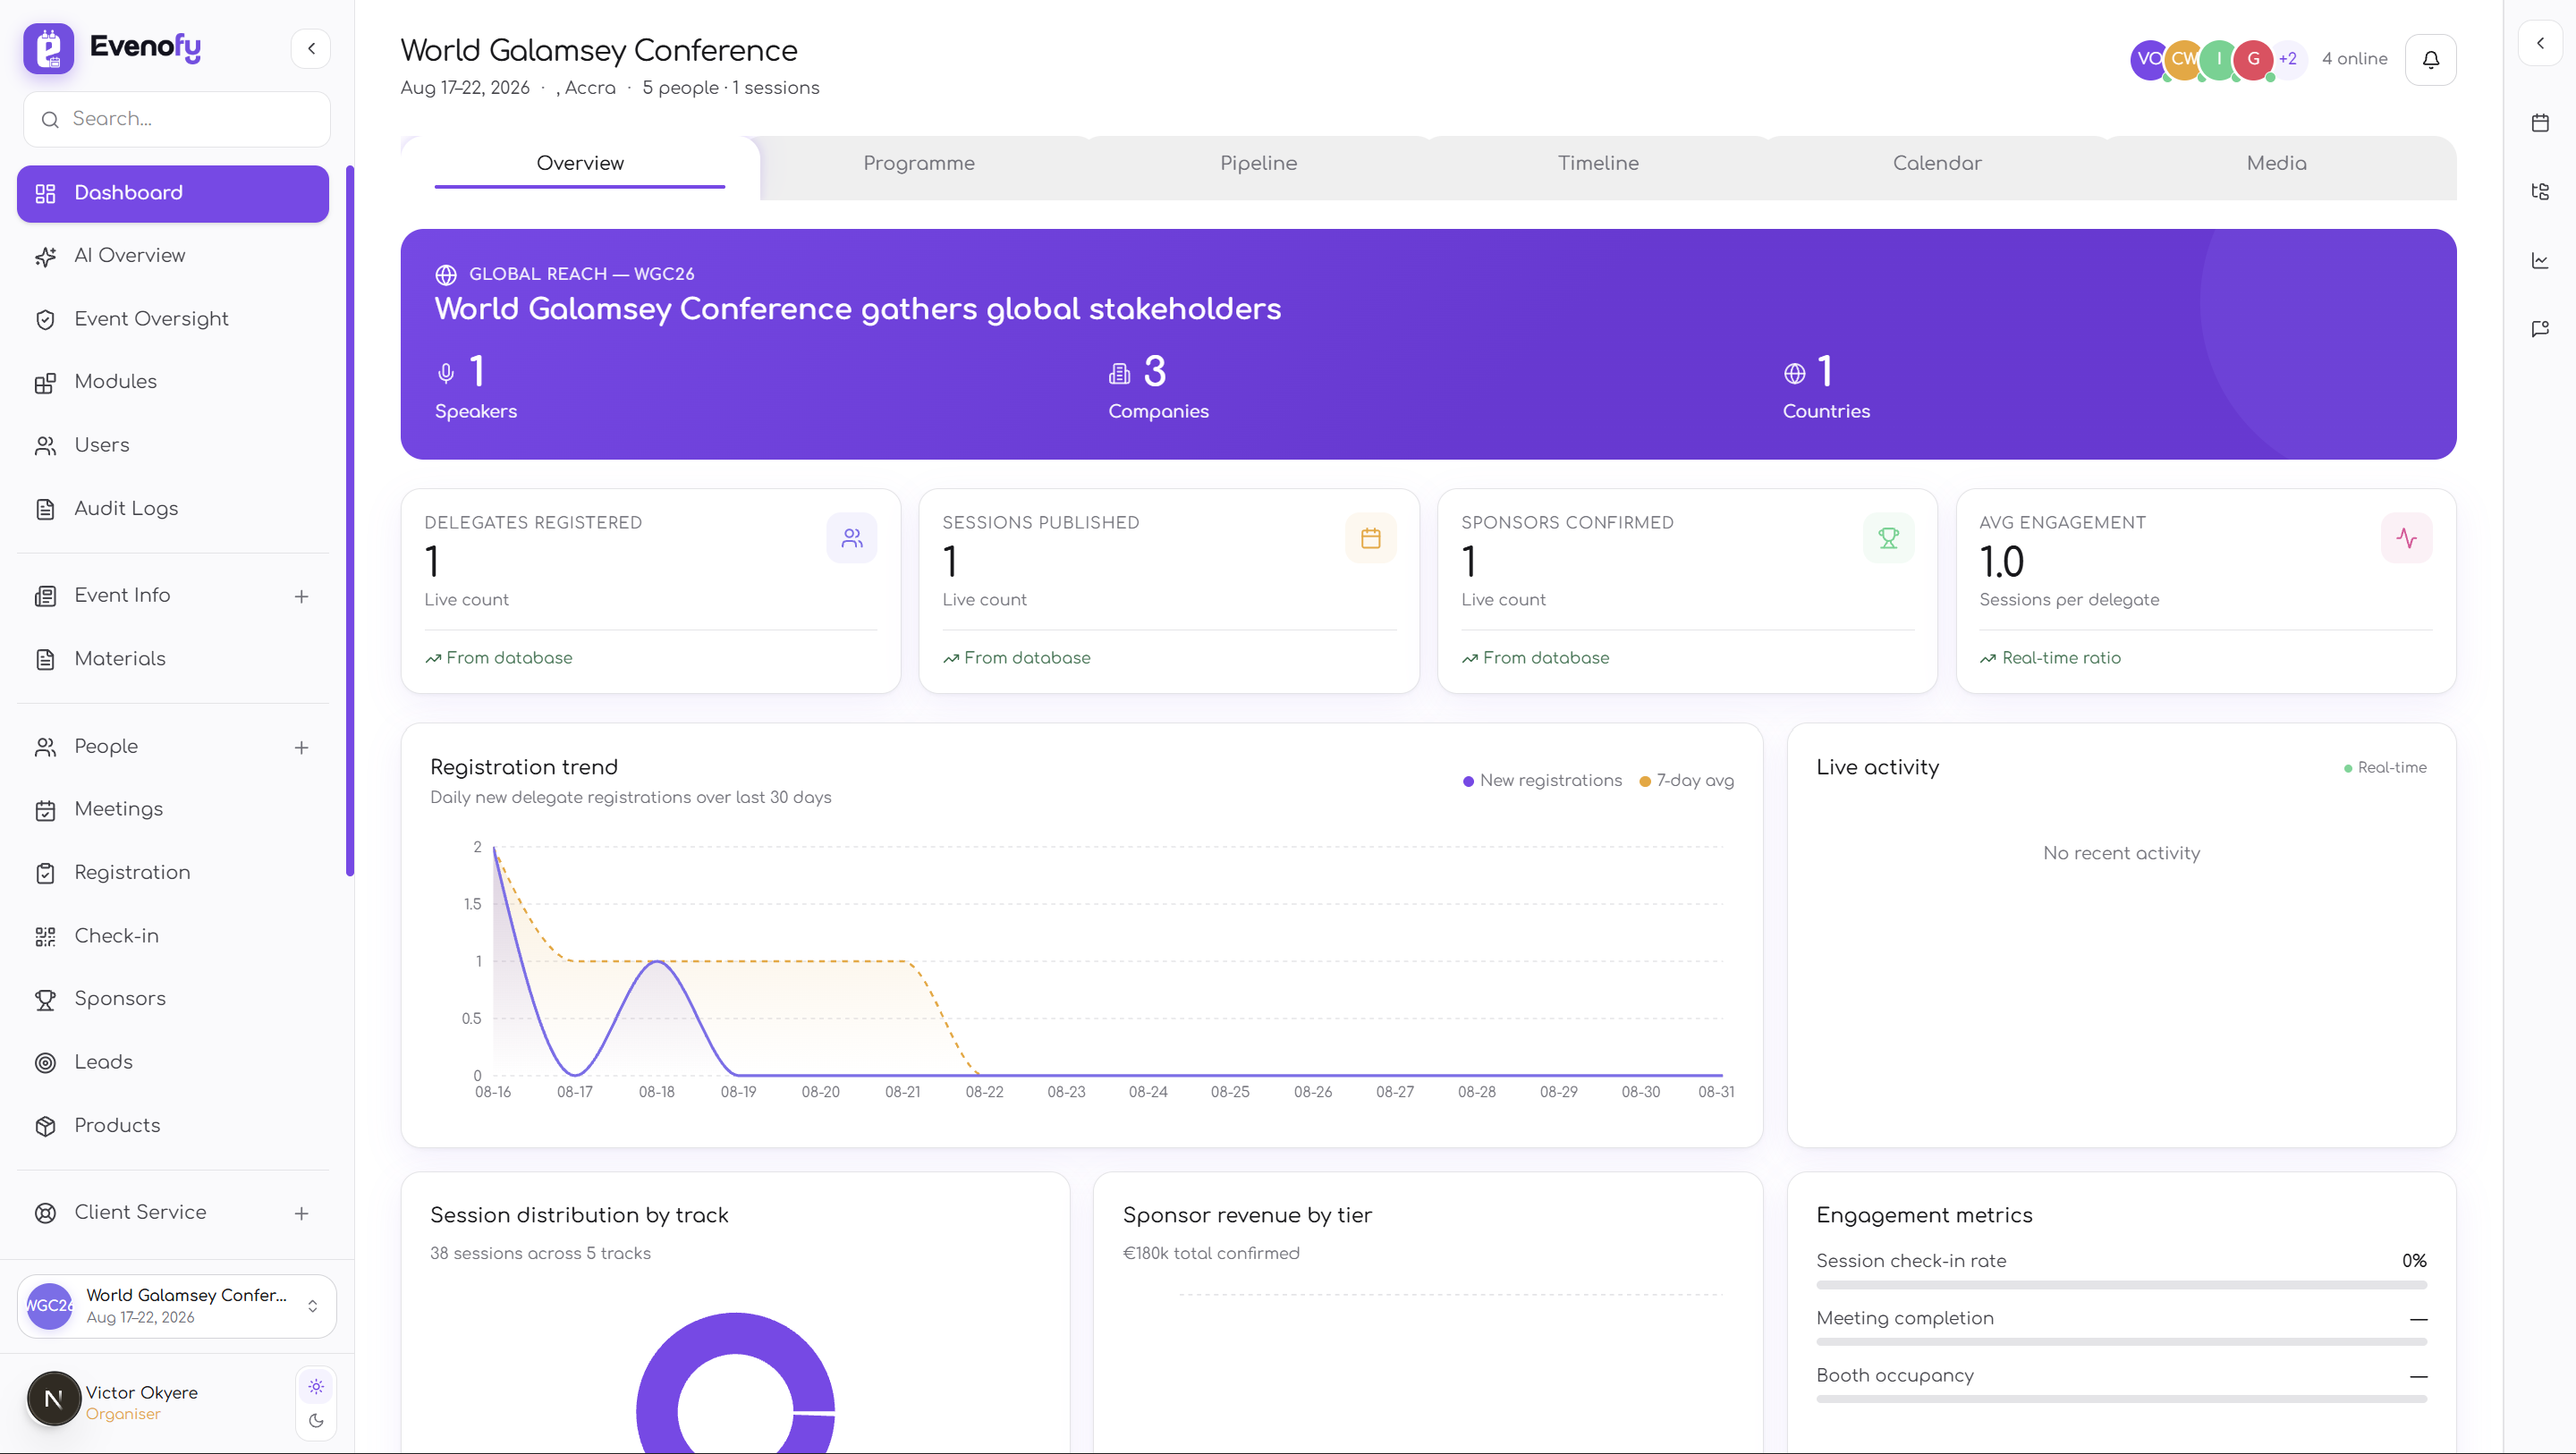Open AI Overview in sidebar
The height and width of the screenshot is (1454, 2576).
(x=173, y=256)
